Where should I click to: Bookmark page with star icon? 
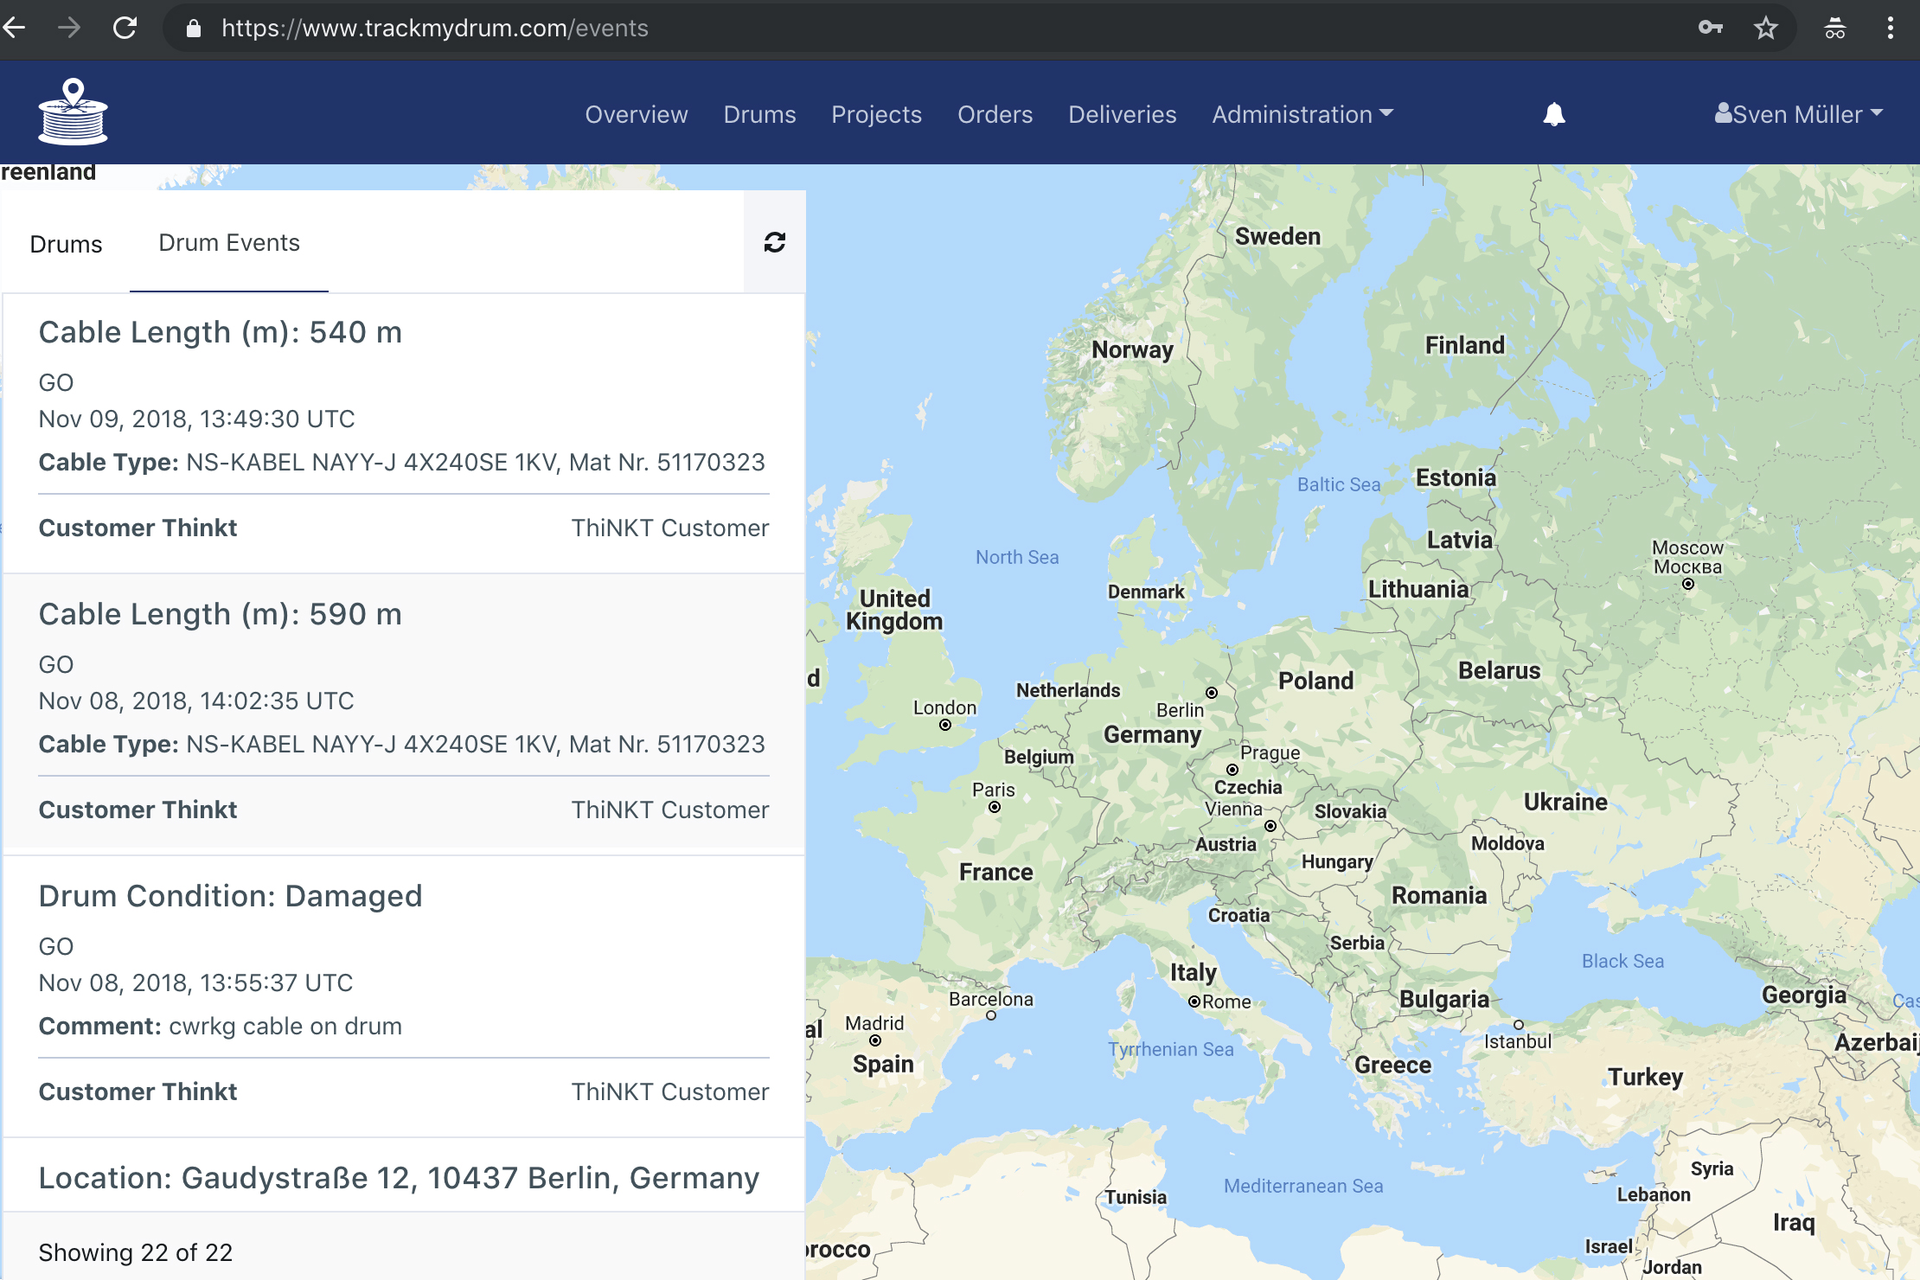click(x=1766, y=28)
